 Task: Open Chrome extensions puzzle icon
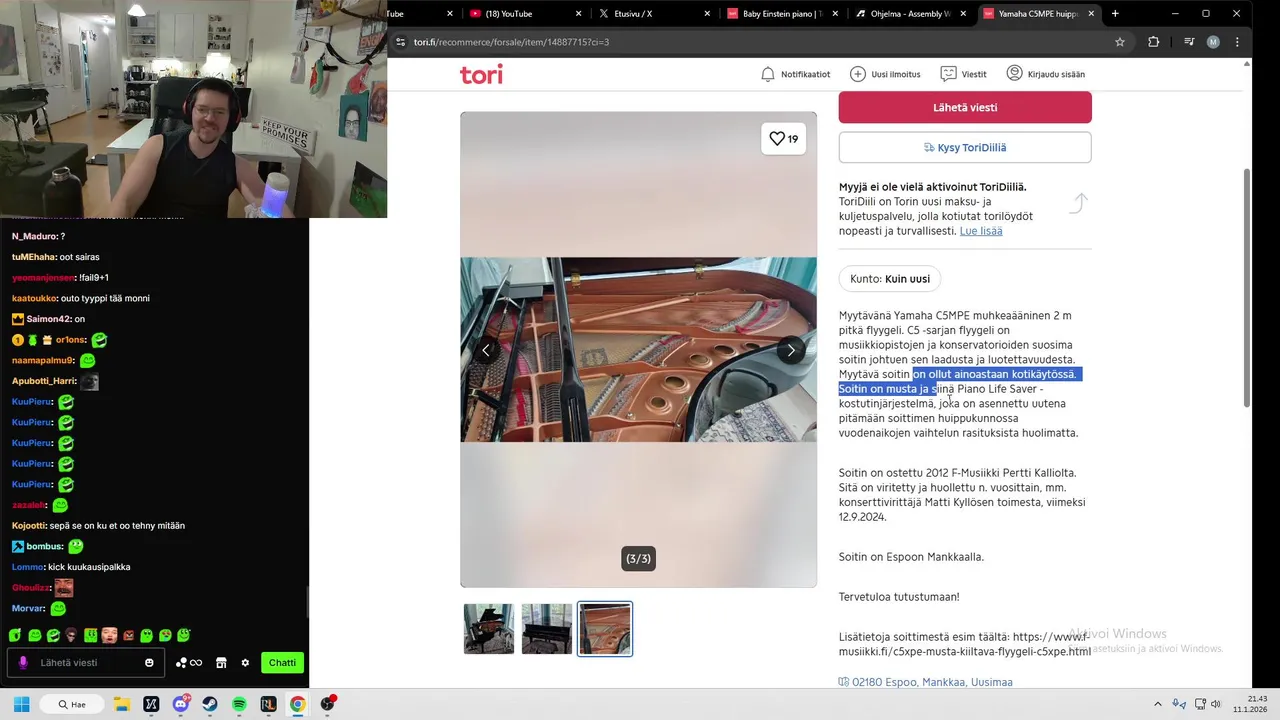(1153, 42)
